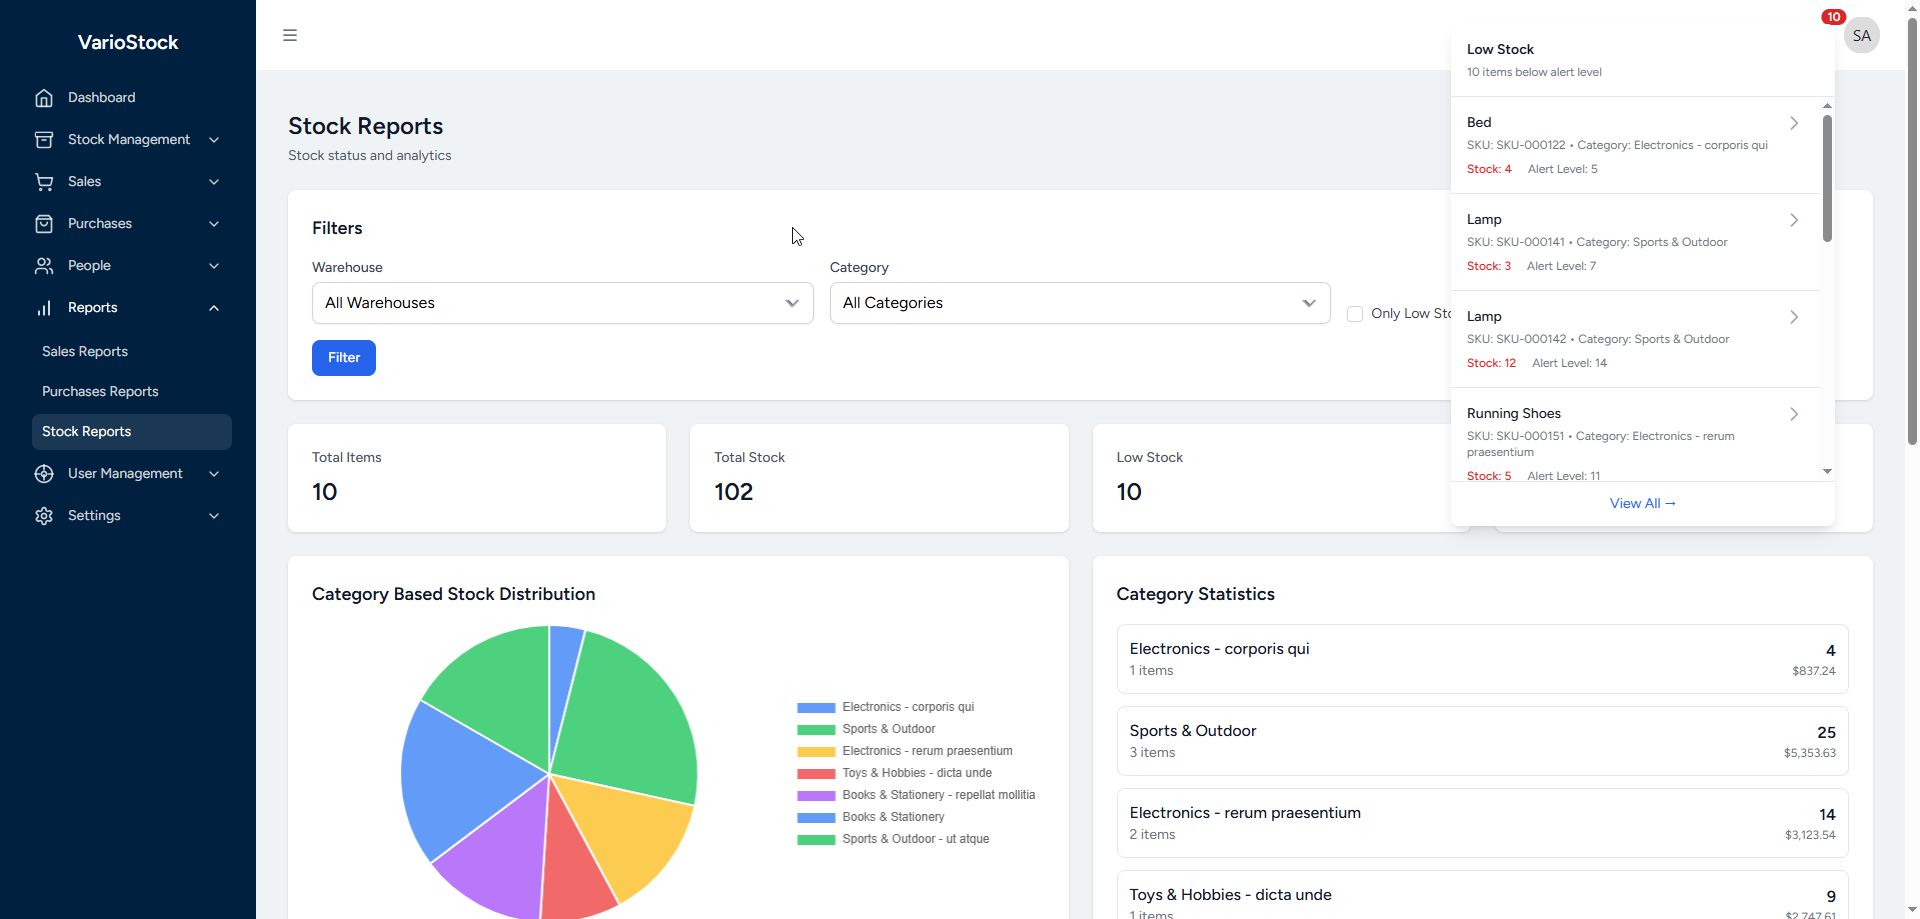Toggle Electronics - rerum praesentium legend swatch
The image size is (1920, 919).
tap(816, 752)
